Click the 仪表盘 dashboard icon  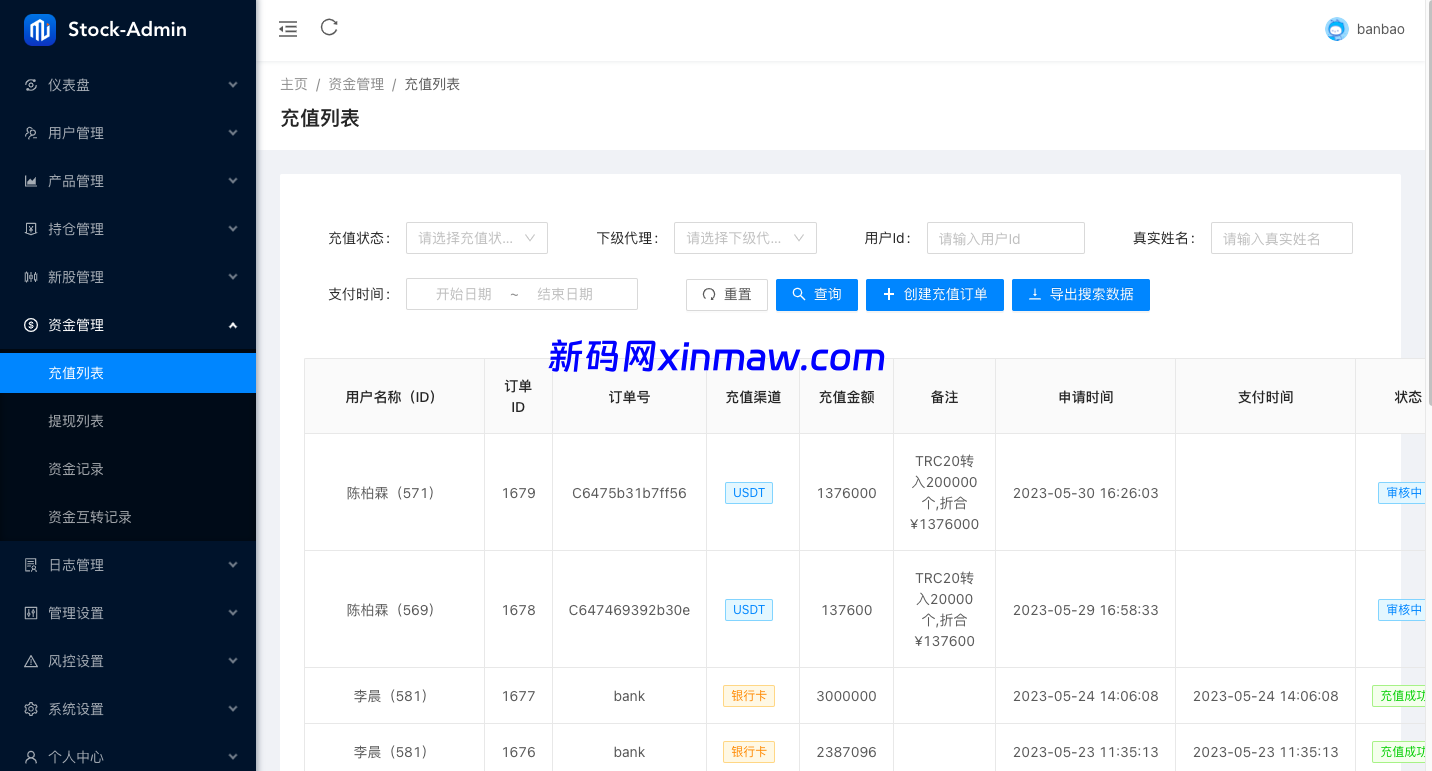[31, 85]
